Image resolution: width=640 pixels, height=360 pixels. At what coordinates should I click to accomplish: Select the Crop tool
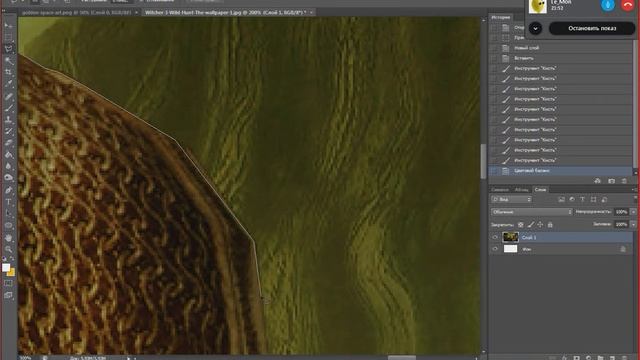pyautogui.click(x=8, y=72)
